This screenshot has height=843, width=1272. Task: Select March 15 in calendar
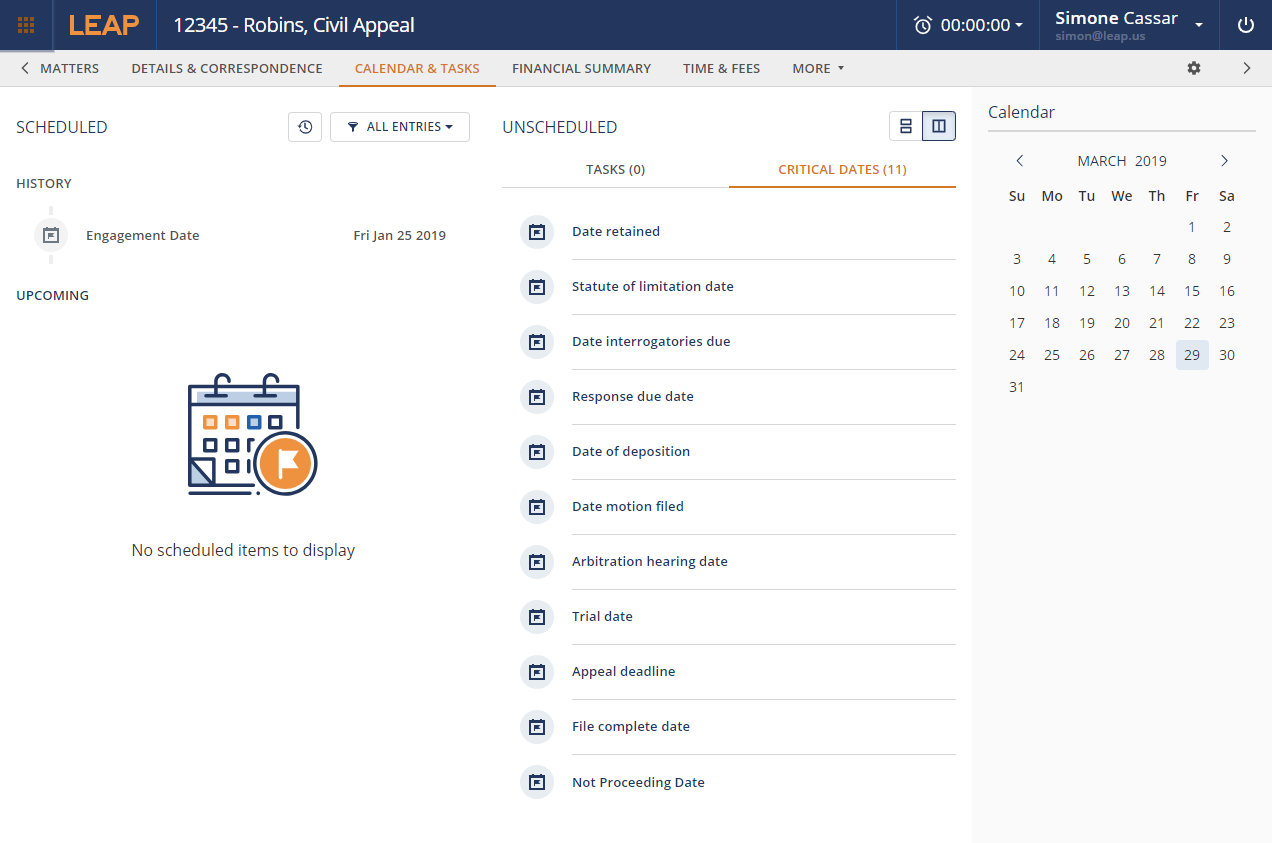(1192, 291)
